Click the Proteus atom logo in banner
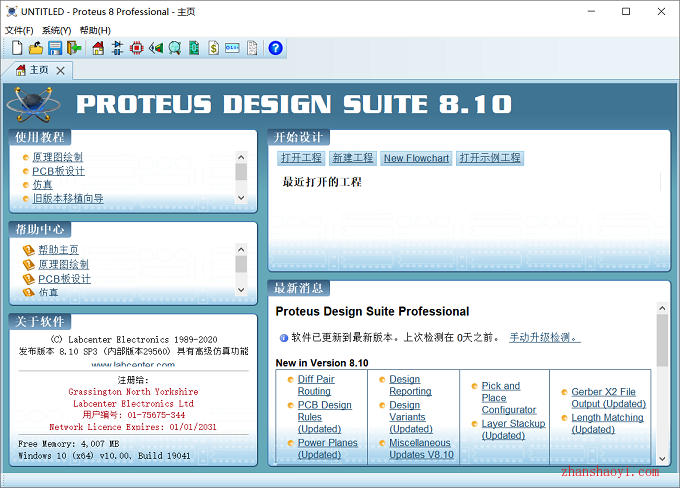Image resolution: width=680 pixels, height=488 pixels. 34,104
